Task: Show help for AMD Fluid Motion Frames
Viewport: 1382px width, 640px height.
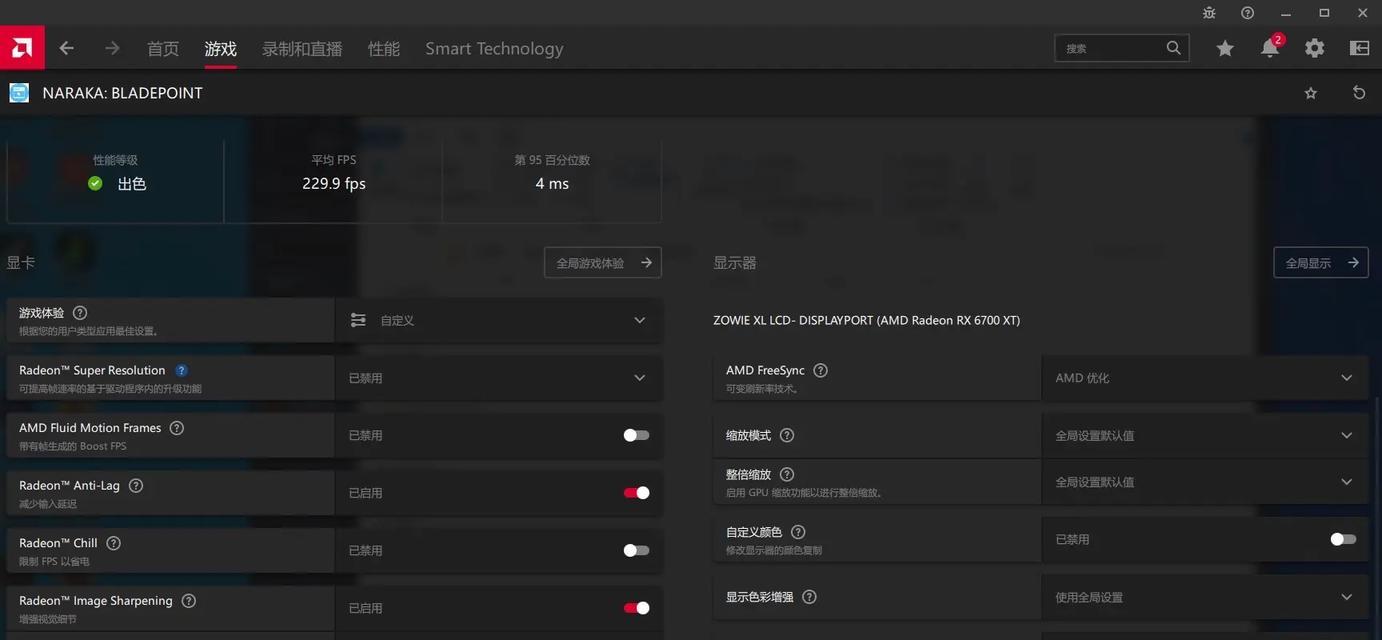Action: [177, 428]
